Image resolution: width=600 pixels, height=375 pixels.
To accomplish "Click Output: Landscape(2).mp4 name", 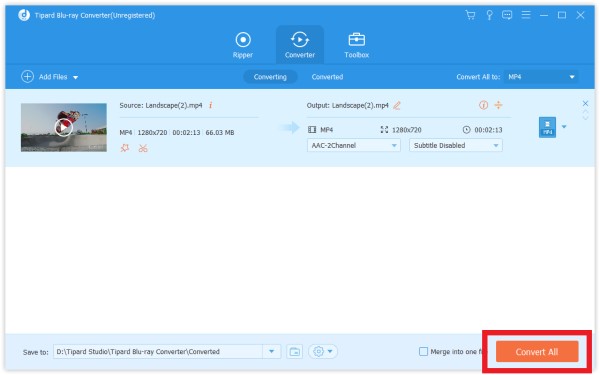I will click(347, 105).
